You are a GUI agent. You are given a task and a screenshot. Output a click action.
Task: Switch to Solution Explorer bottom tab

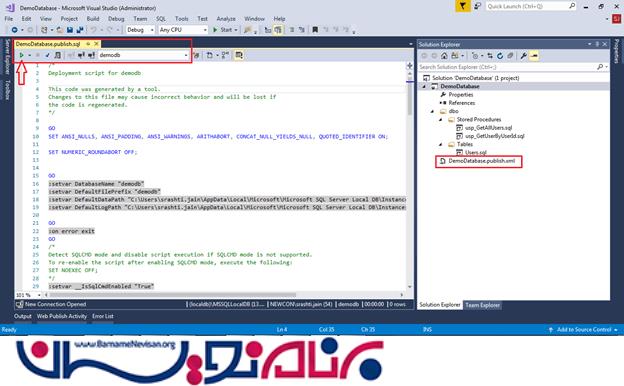coord(440,305)
